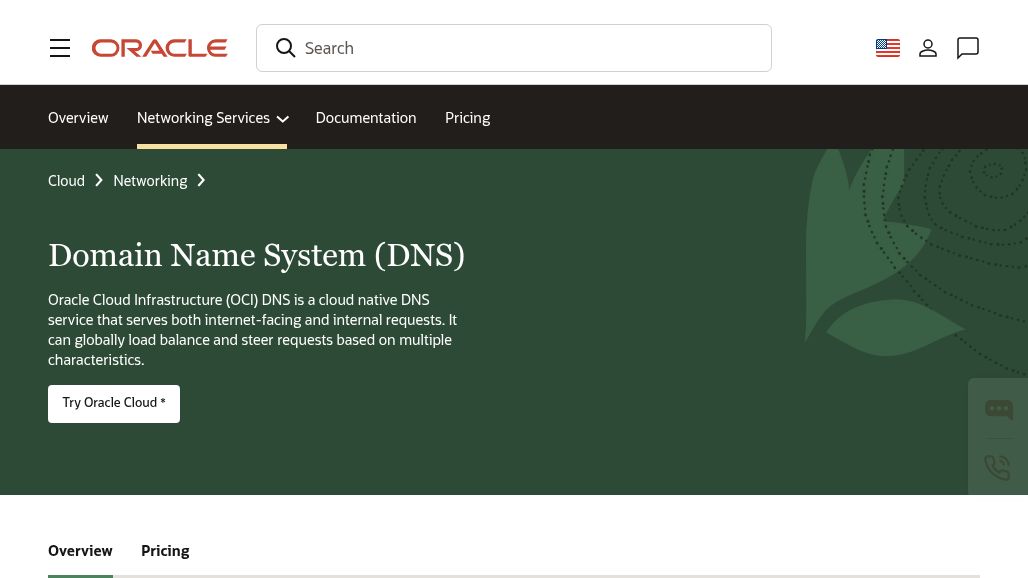Screen dimensions: 1028x578
Task: Click the chevron next to Networking Services
Action: 283,119
